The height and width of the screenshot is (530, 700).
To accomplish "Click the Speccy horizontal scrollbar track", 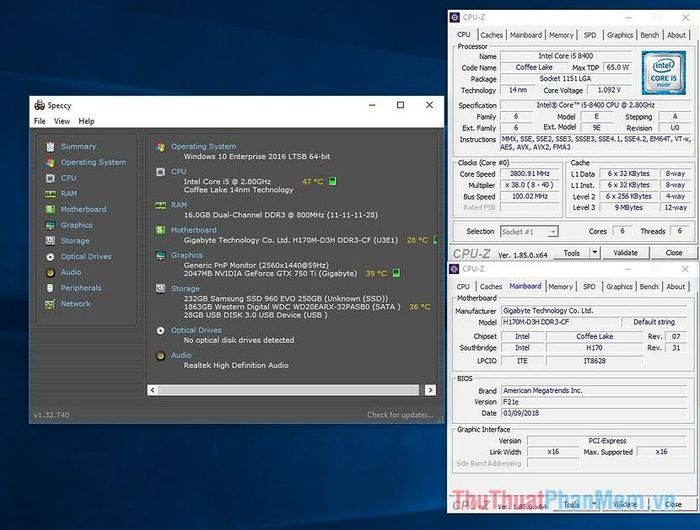I will (x=288, y=390).
